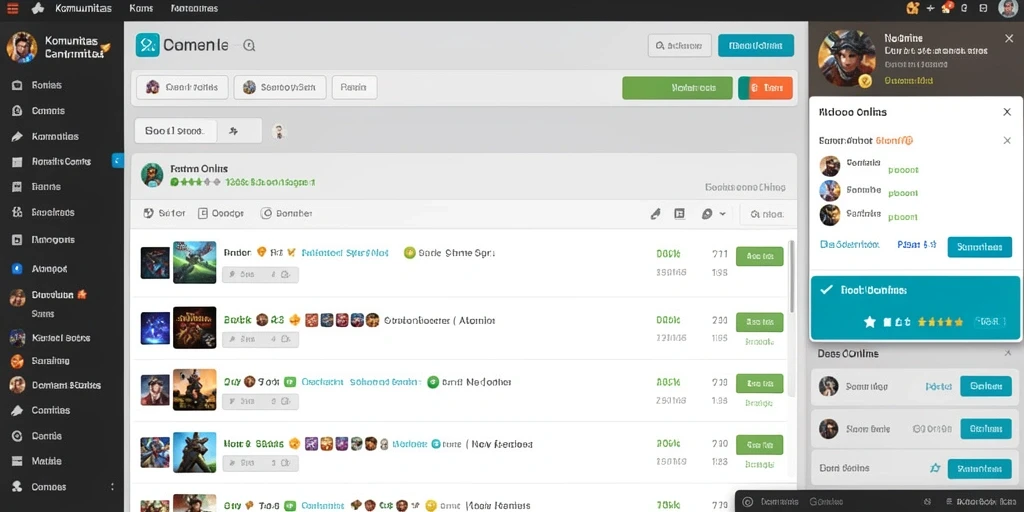Image resolution: width=1024 pixels, height=512 pixels.
Task: Open the red hamburger menu in top bar
Action: 12,8
